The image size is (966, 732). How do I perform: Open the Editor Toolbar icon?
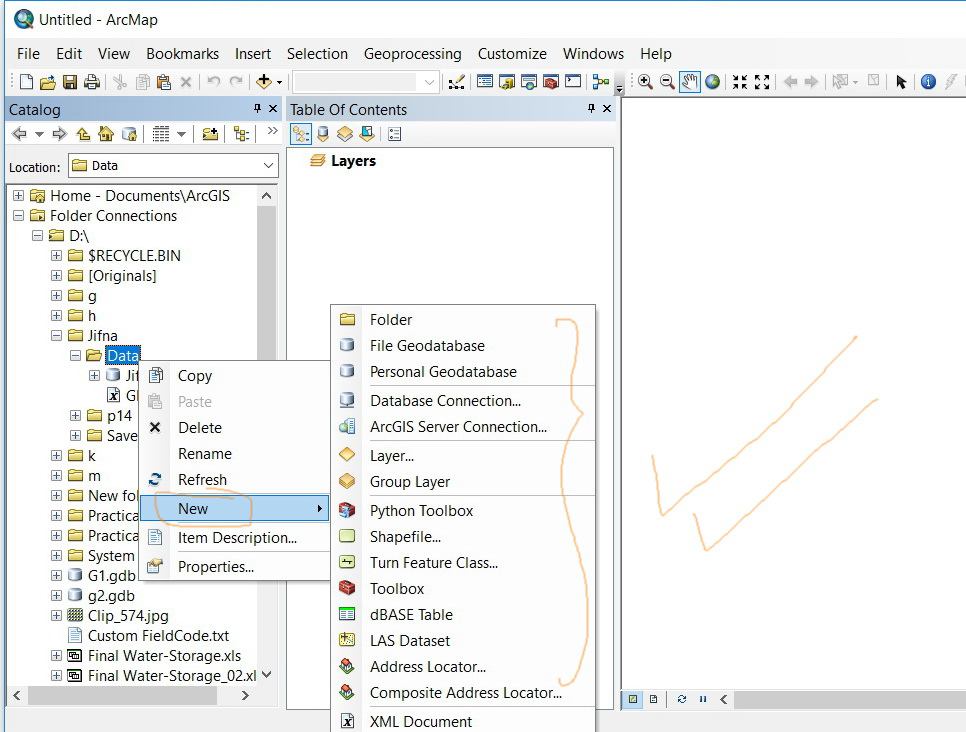coord(457,82)
